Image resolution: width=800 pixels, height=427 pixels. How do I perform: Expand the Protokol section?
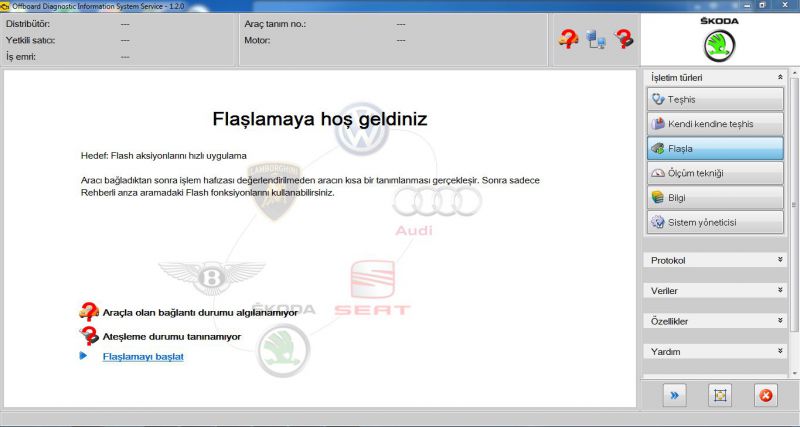[716, 260]
